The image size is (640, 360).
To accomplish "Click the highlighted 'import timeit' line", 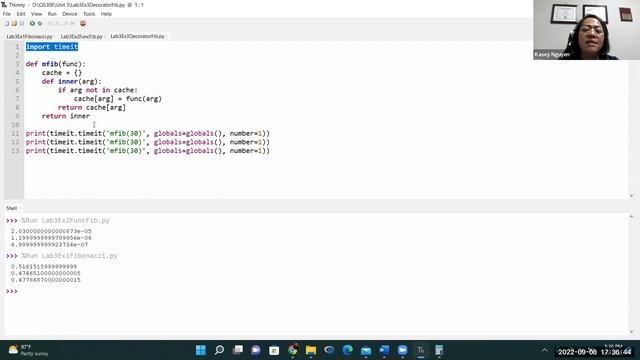I will point(52,47).
